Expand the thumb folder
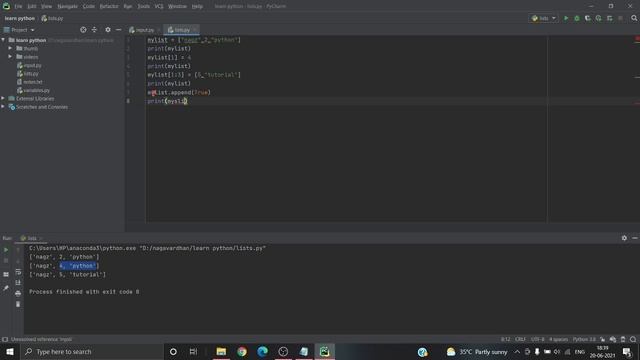 pos(10,48)
